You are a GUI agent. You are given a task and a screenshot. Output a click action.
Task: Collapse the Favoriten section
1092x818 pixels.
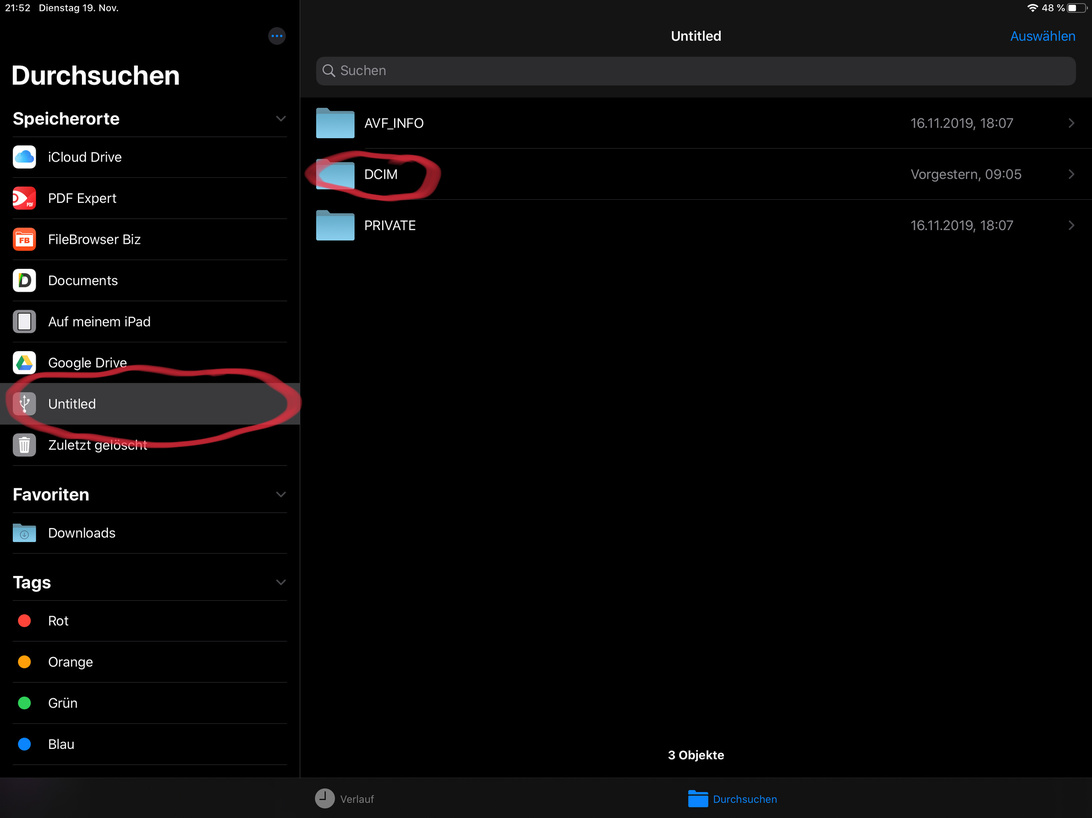[x=280, y=495]
